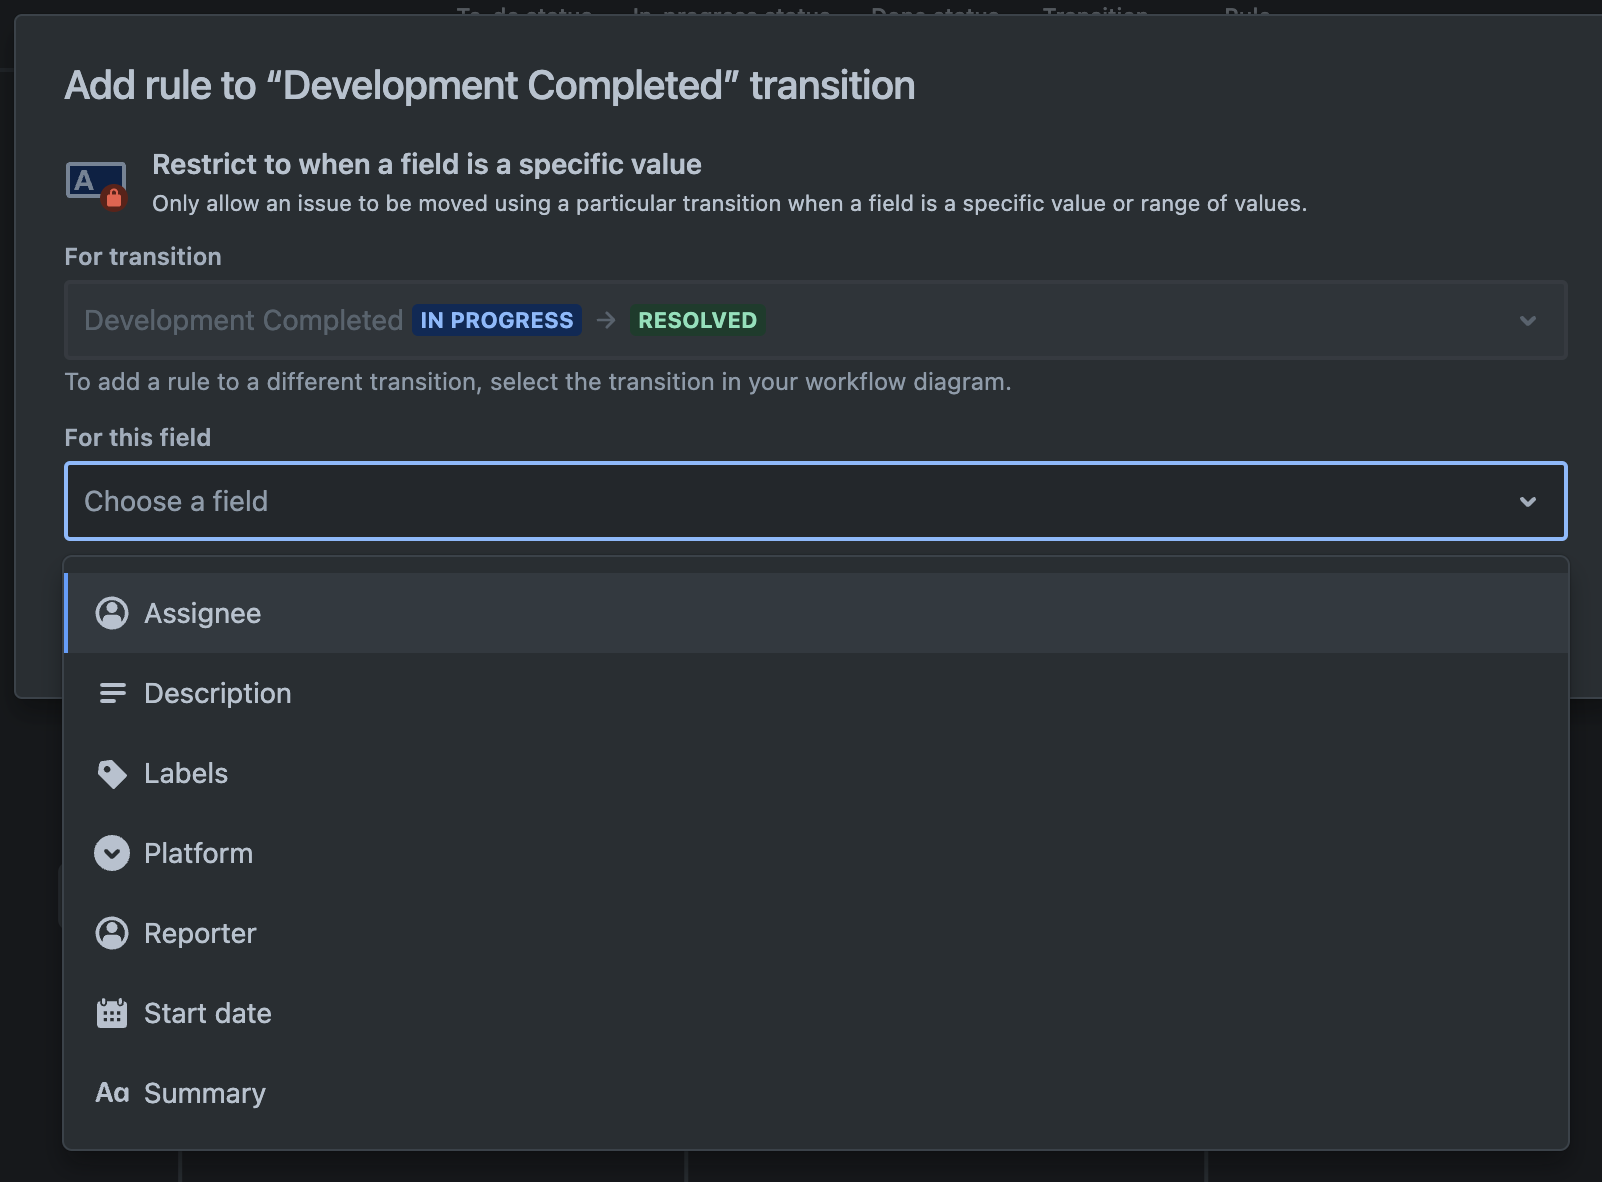Viewport: 1602px width, 1182px height.
Task: Click the chevron of the transition selector
Action: point(1528,321)
